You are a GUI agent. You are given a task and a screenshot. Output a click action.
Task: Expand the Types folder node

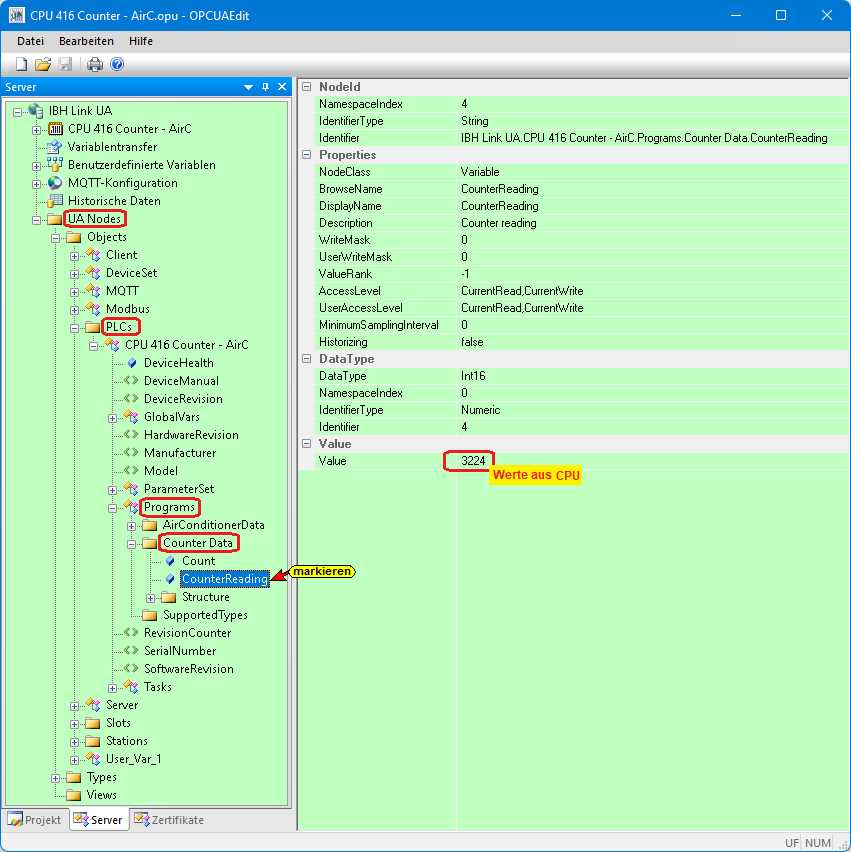point(55,778)
